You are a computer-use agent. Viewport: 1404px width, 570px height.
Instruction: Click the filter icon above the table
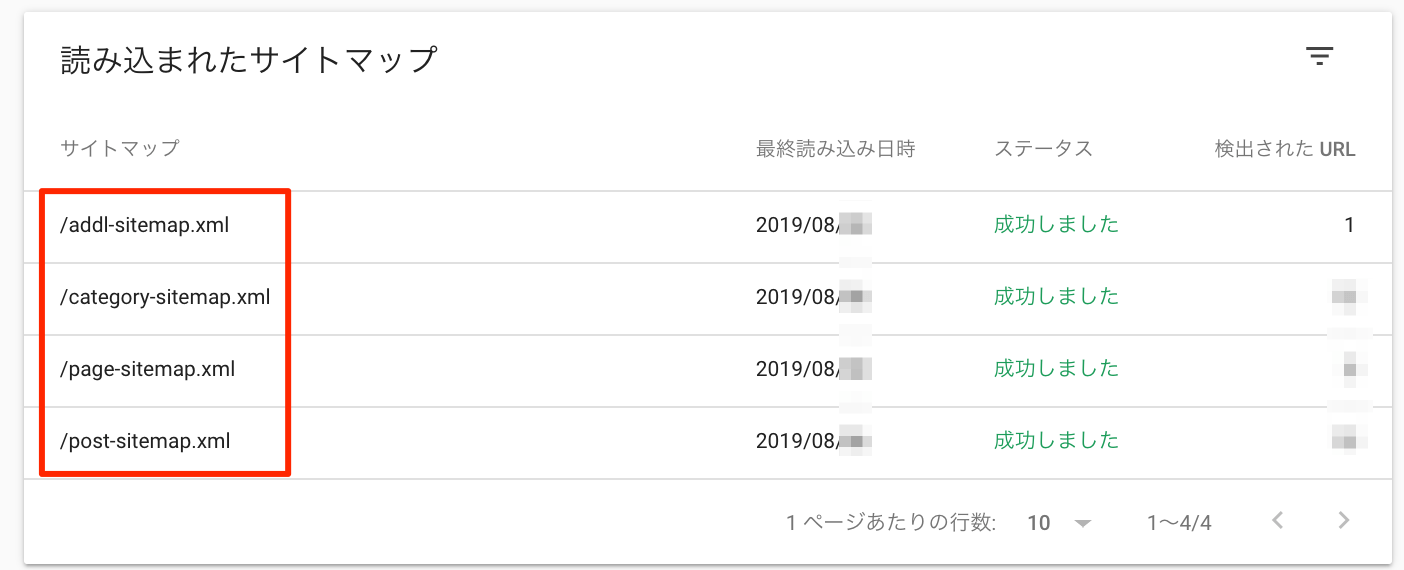(x=1320, y=57)
